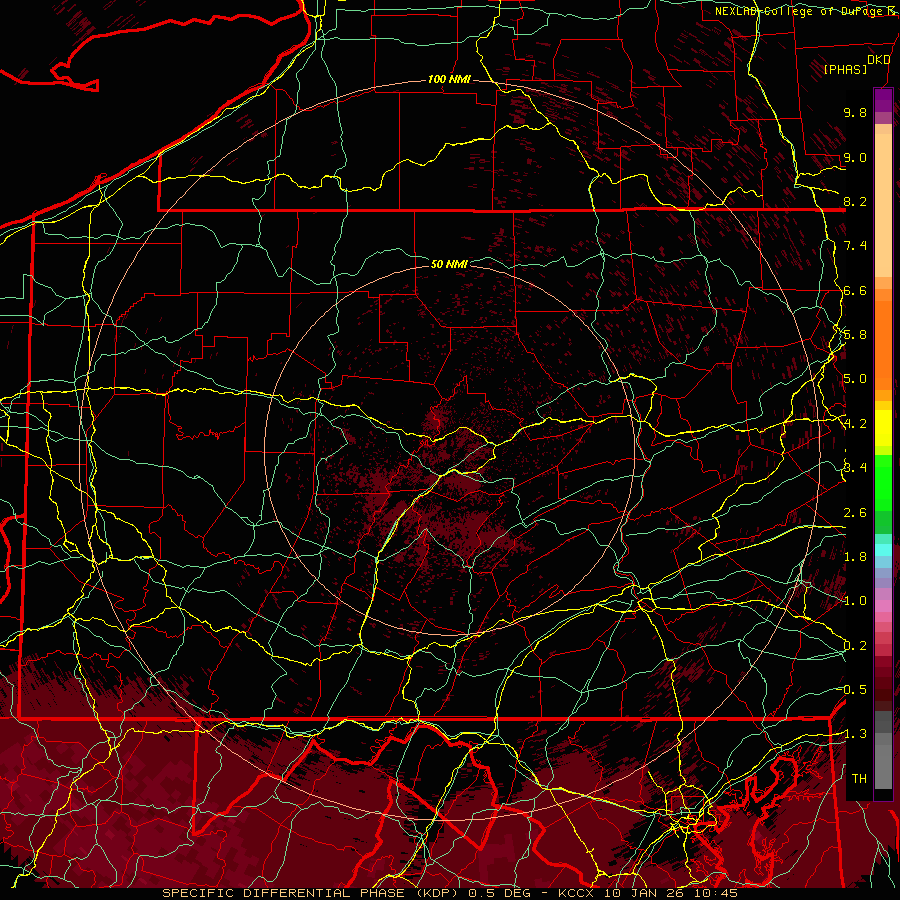The height and width of the screenshot is (900, 900).
Task: Click the 8.2 value on the color scale
Action: [855, 201]
